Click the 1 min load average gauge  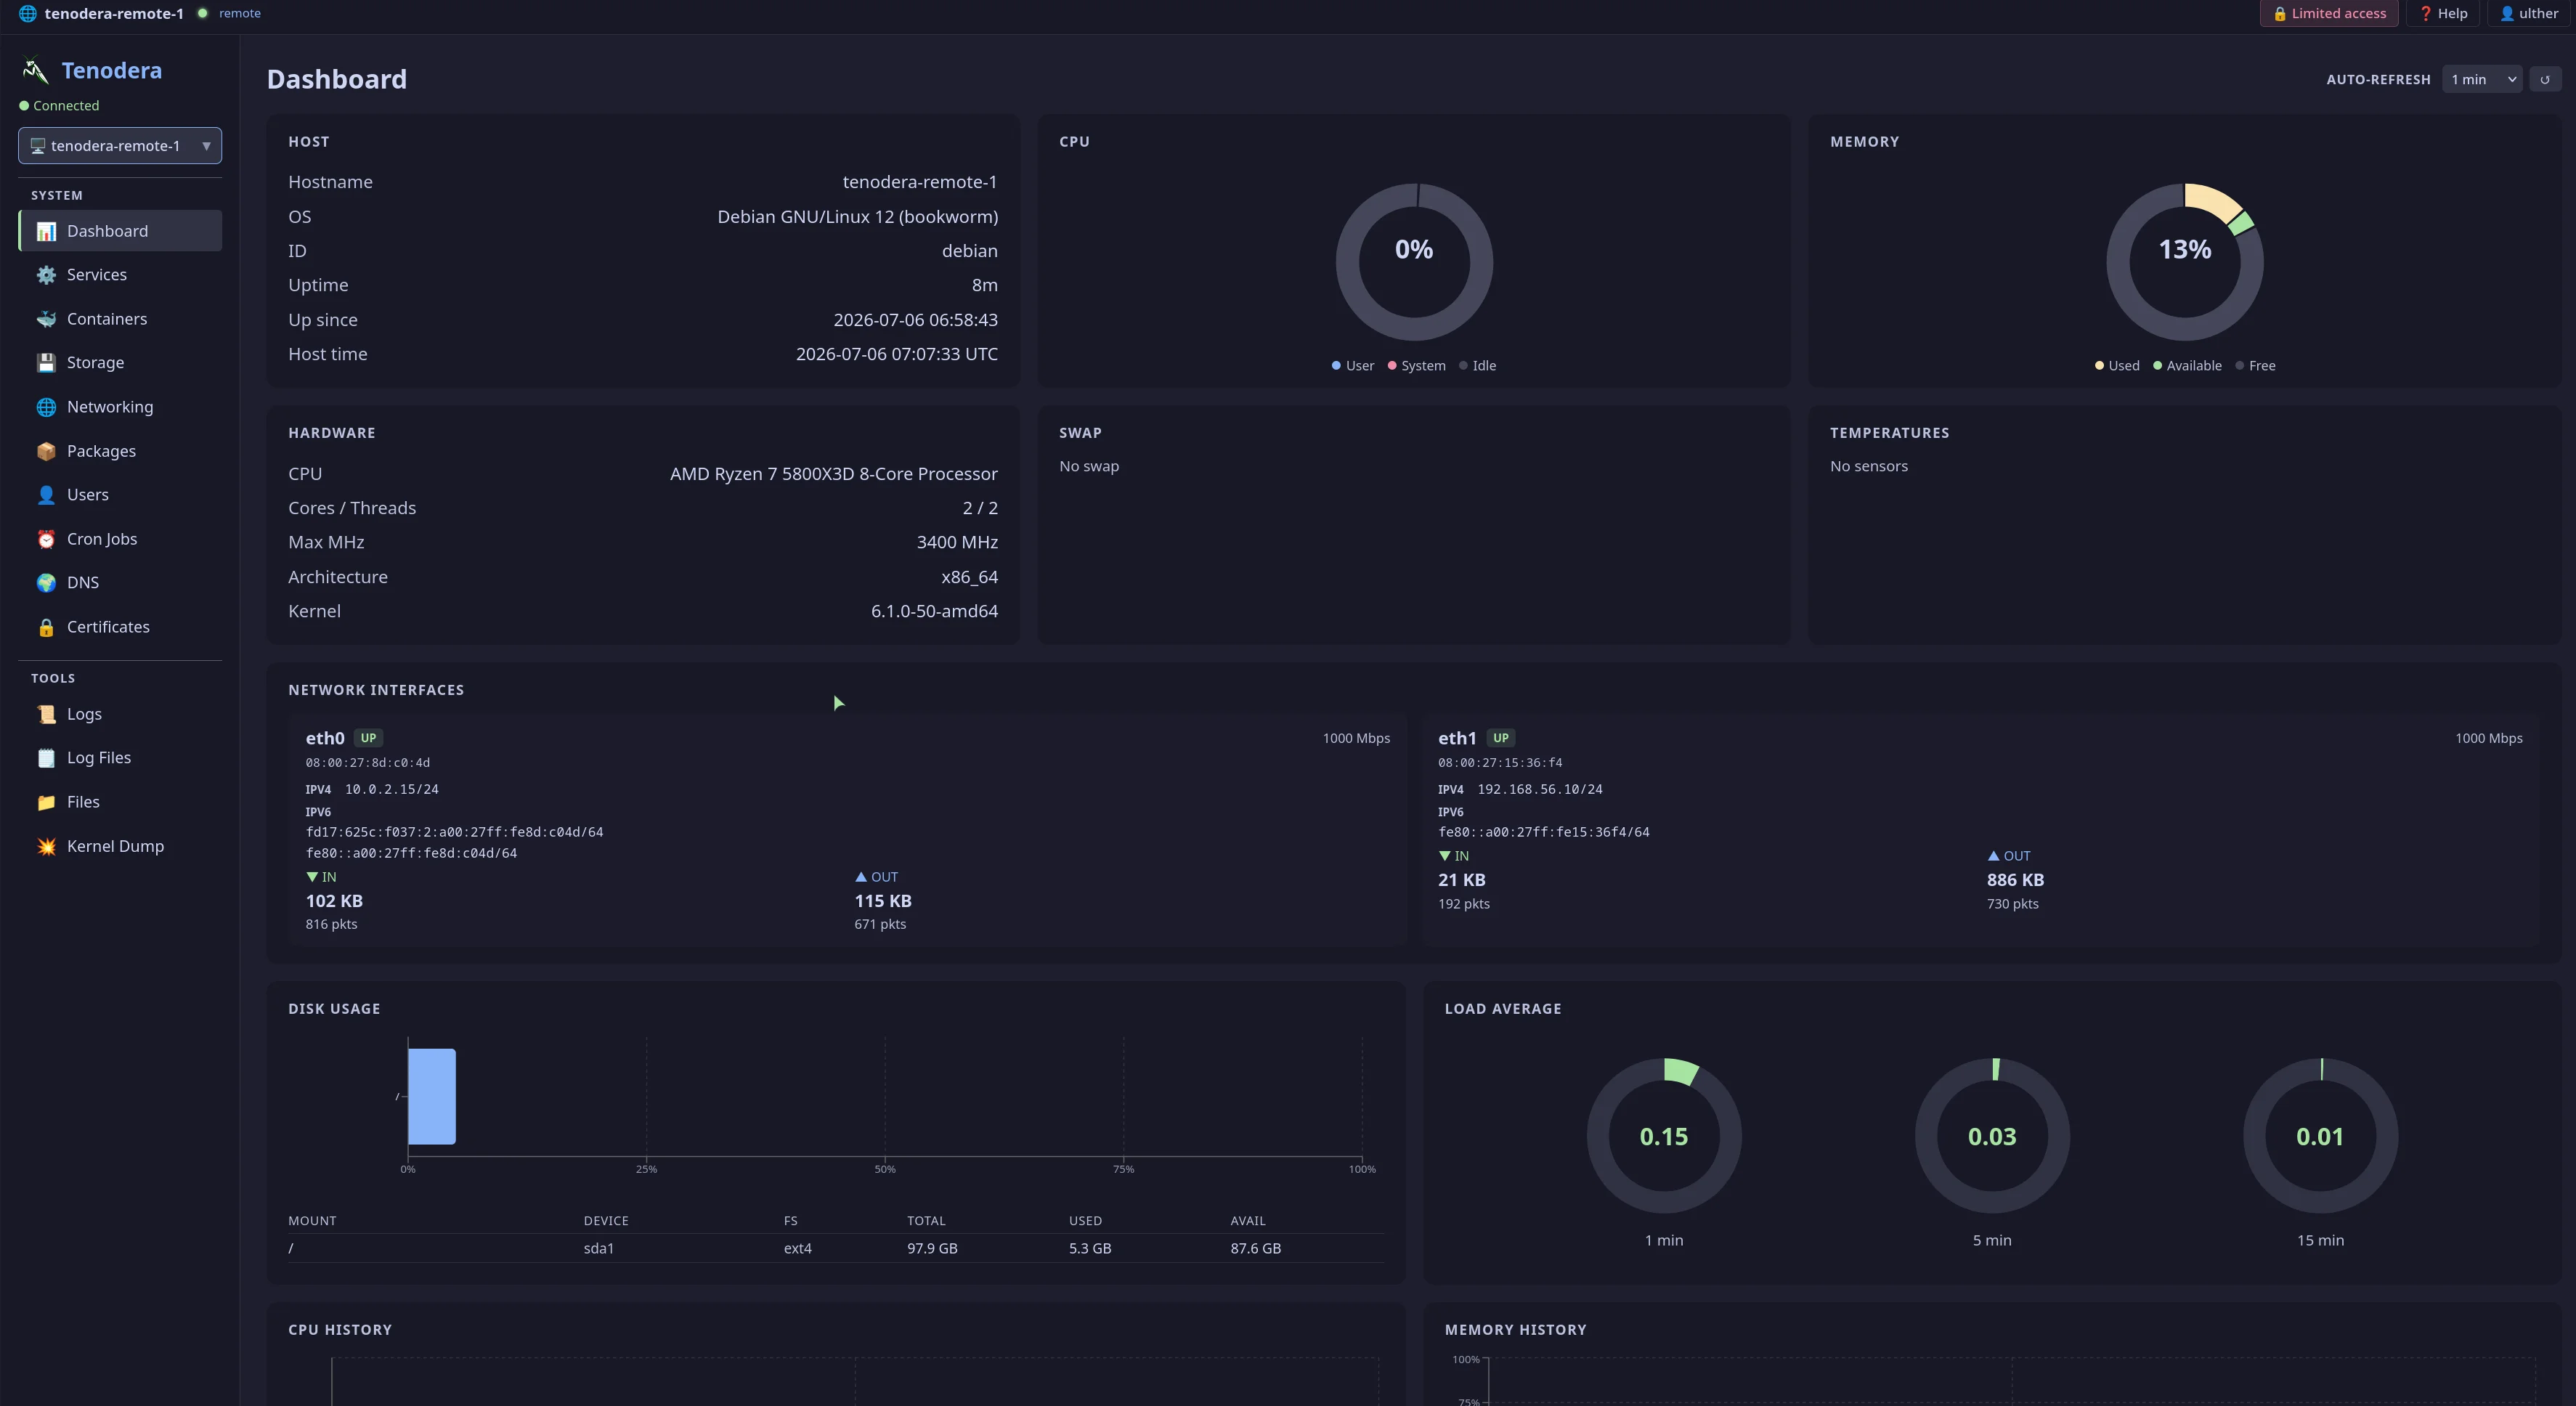(x=1664, y=1136)
